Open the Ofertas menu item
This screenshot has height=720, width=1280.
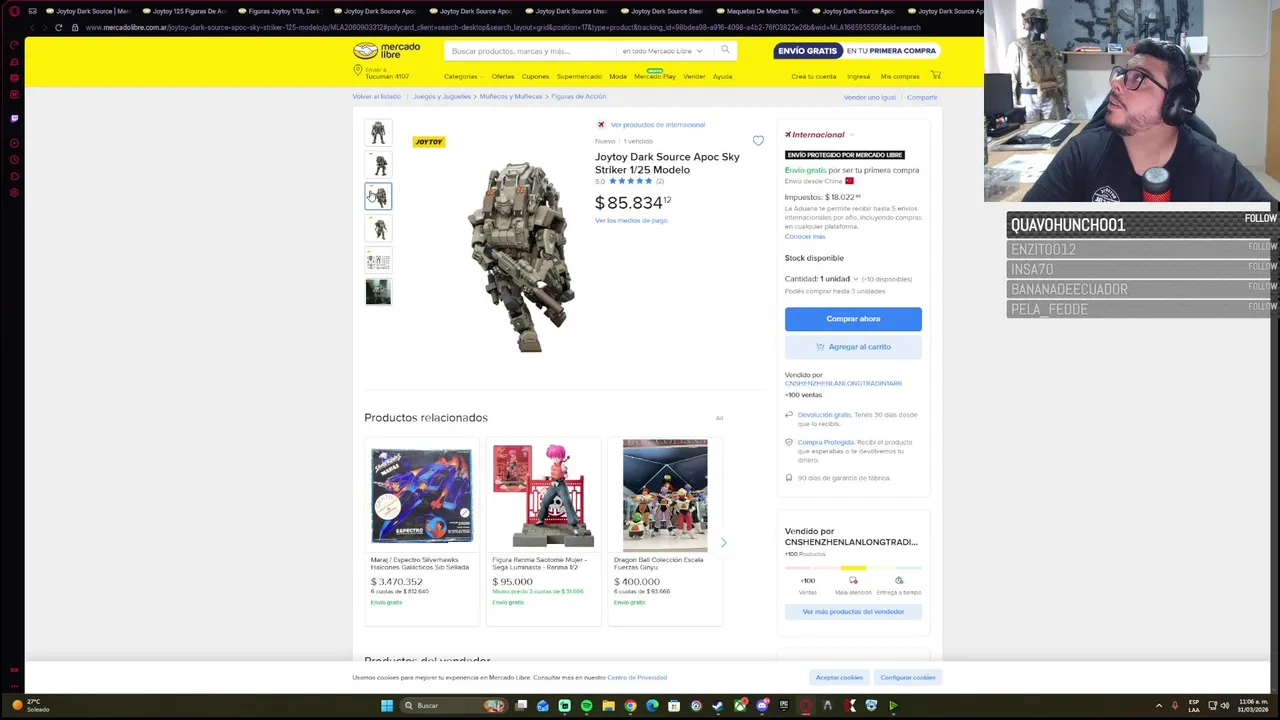[503, 76]
